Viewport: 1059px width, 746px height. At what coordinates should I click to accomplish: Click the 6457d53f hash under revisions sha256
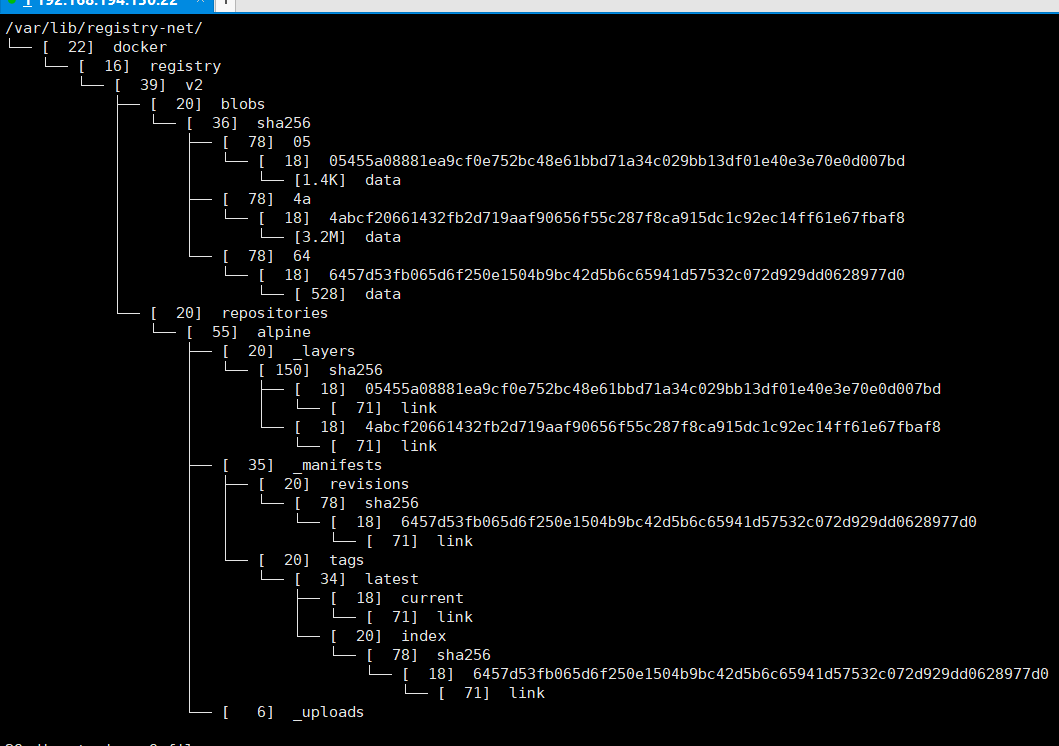(689, 522)
